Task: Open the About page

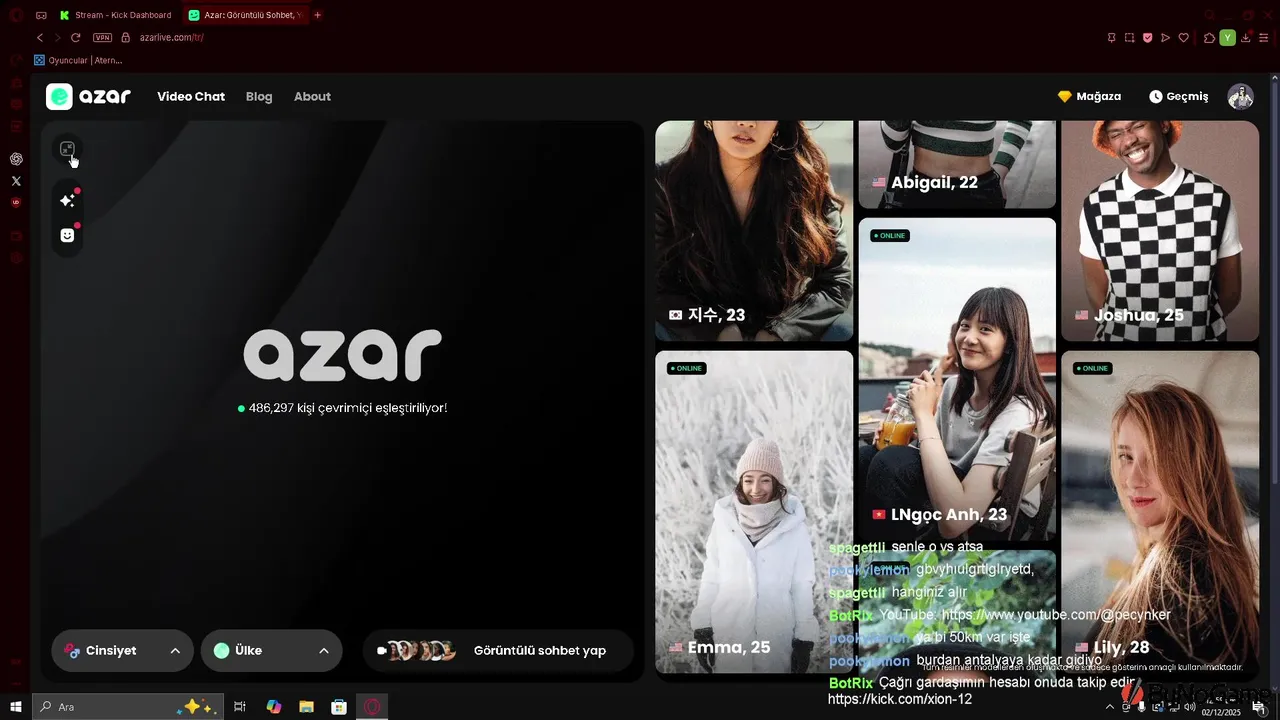Action: tap(312, 97)
